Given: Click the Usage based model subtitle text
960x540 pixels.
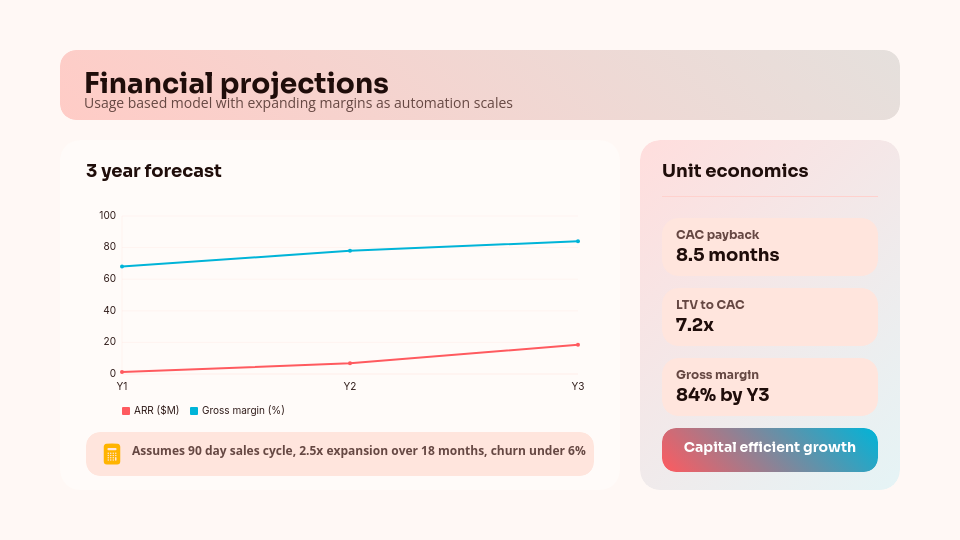Looking at the screenshot, I should (x=298, y=103).
